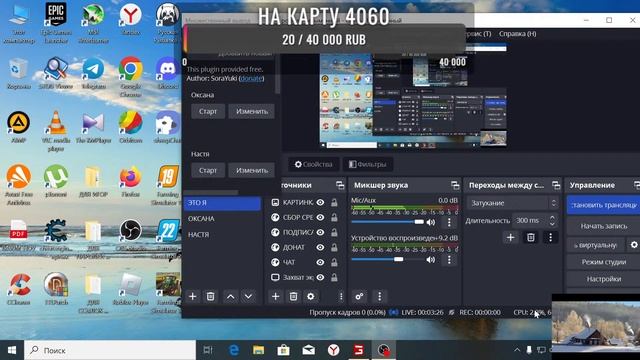Viewport: 640px width, 360px height.
Task: Open Firefox desktop shortcut
Action: (131, 182)
